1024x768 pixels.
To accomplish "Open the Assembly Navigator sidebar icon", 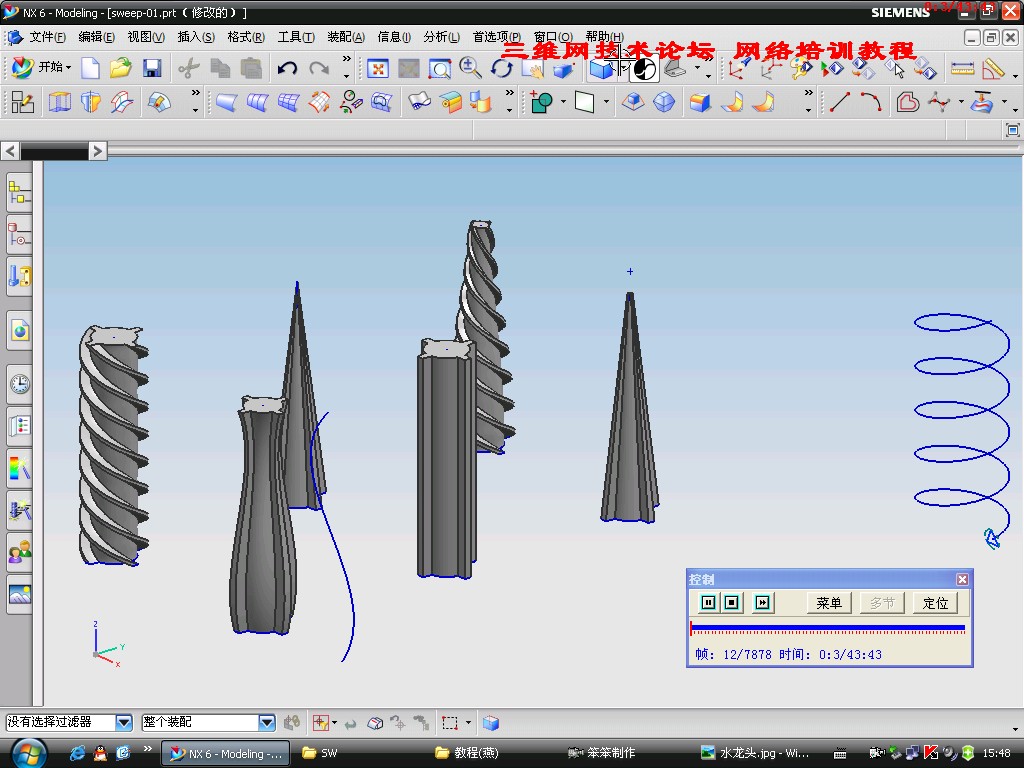I will [x=19, y=193].
